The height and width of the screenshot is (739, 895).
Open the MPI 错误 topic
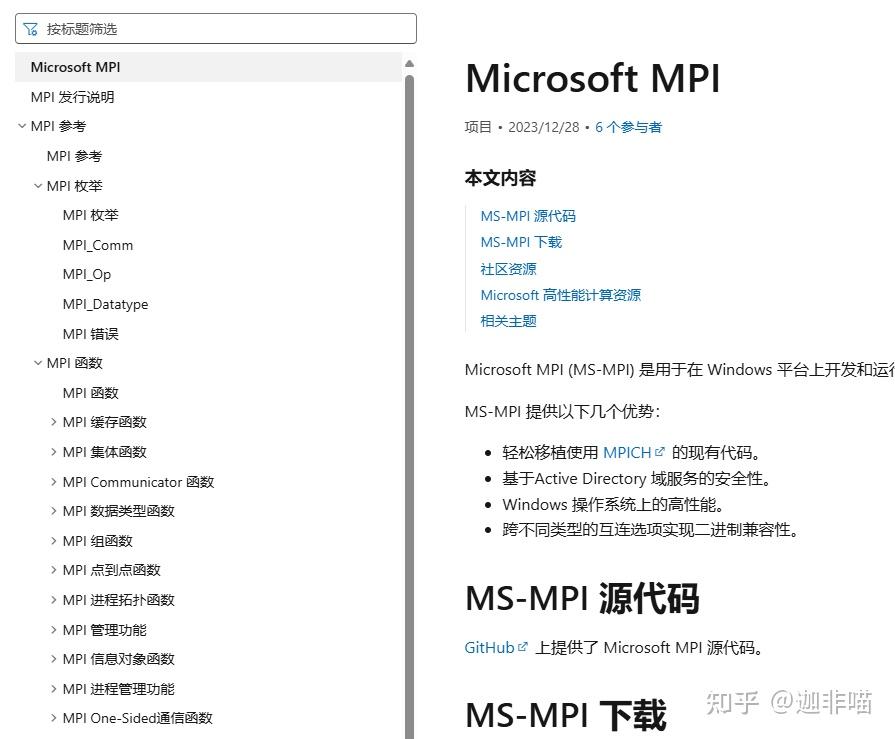click(90, 333)
